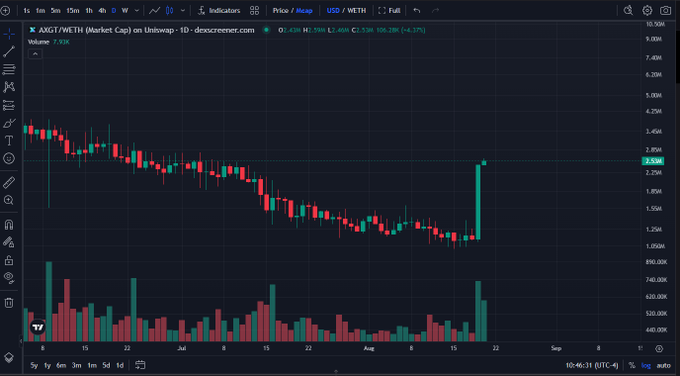This screenshot has height=376, width=680.
Task: Switch chart to Price view
Action: [280, 10]
